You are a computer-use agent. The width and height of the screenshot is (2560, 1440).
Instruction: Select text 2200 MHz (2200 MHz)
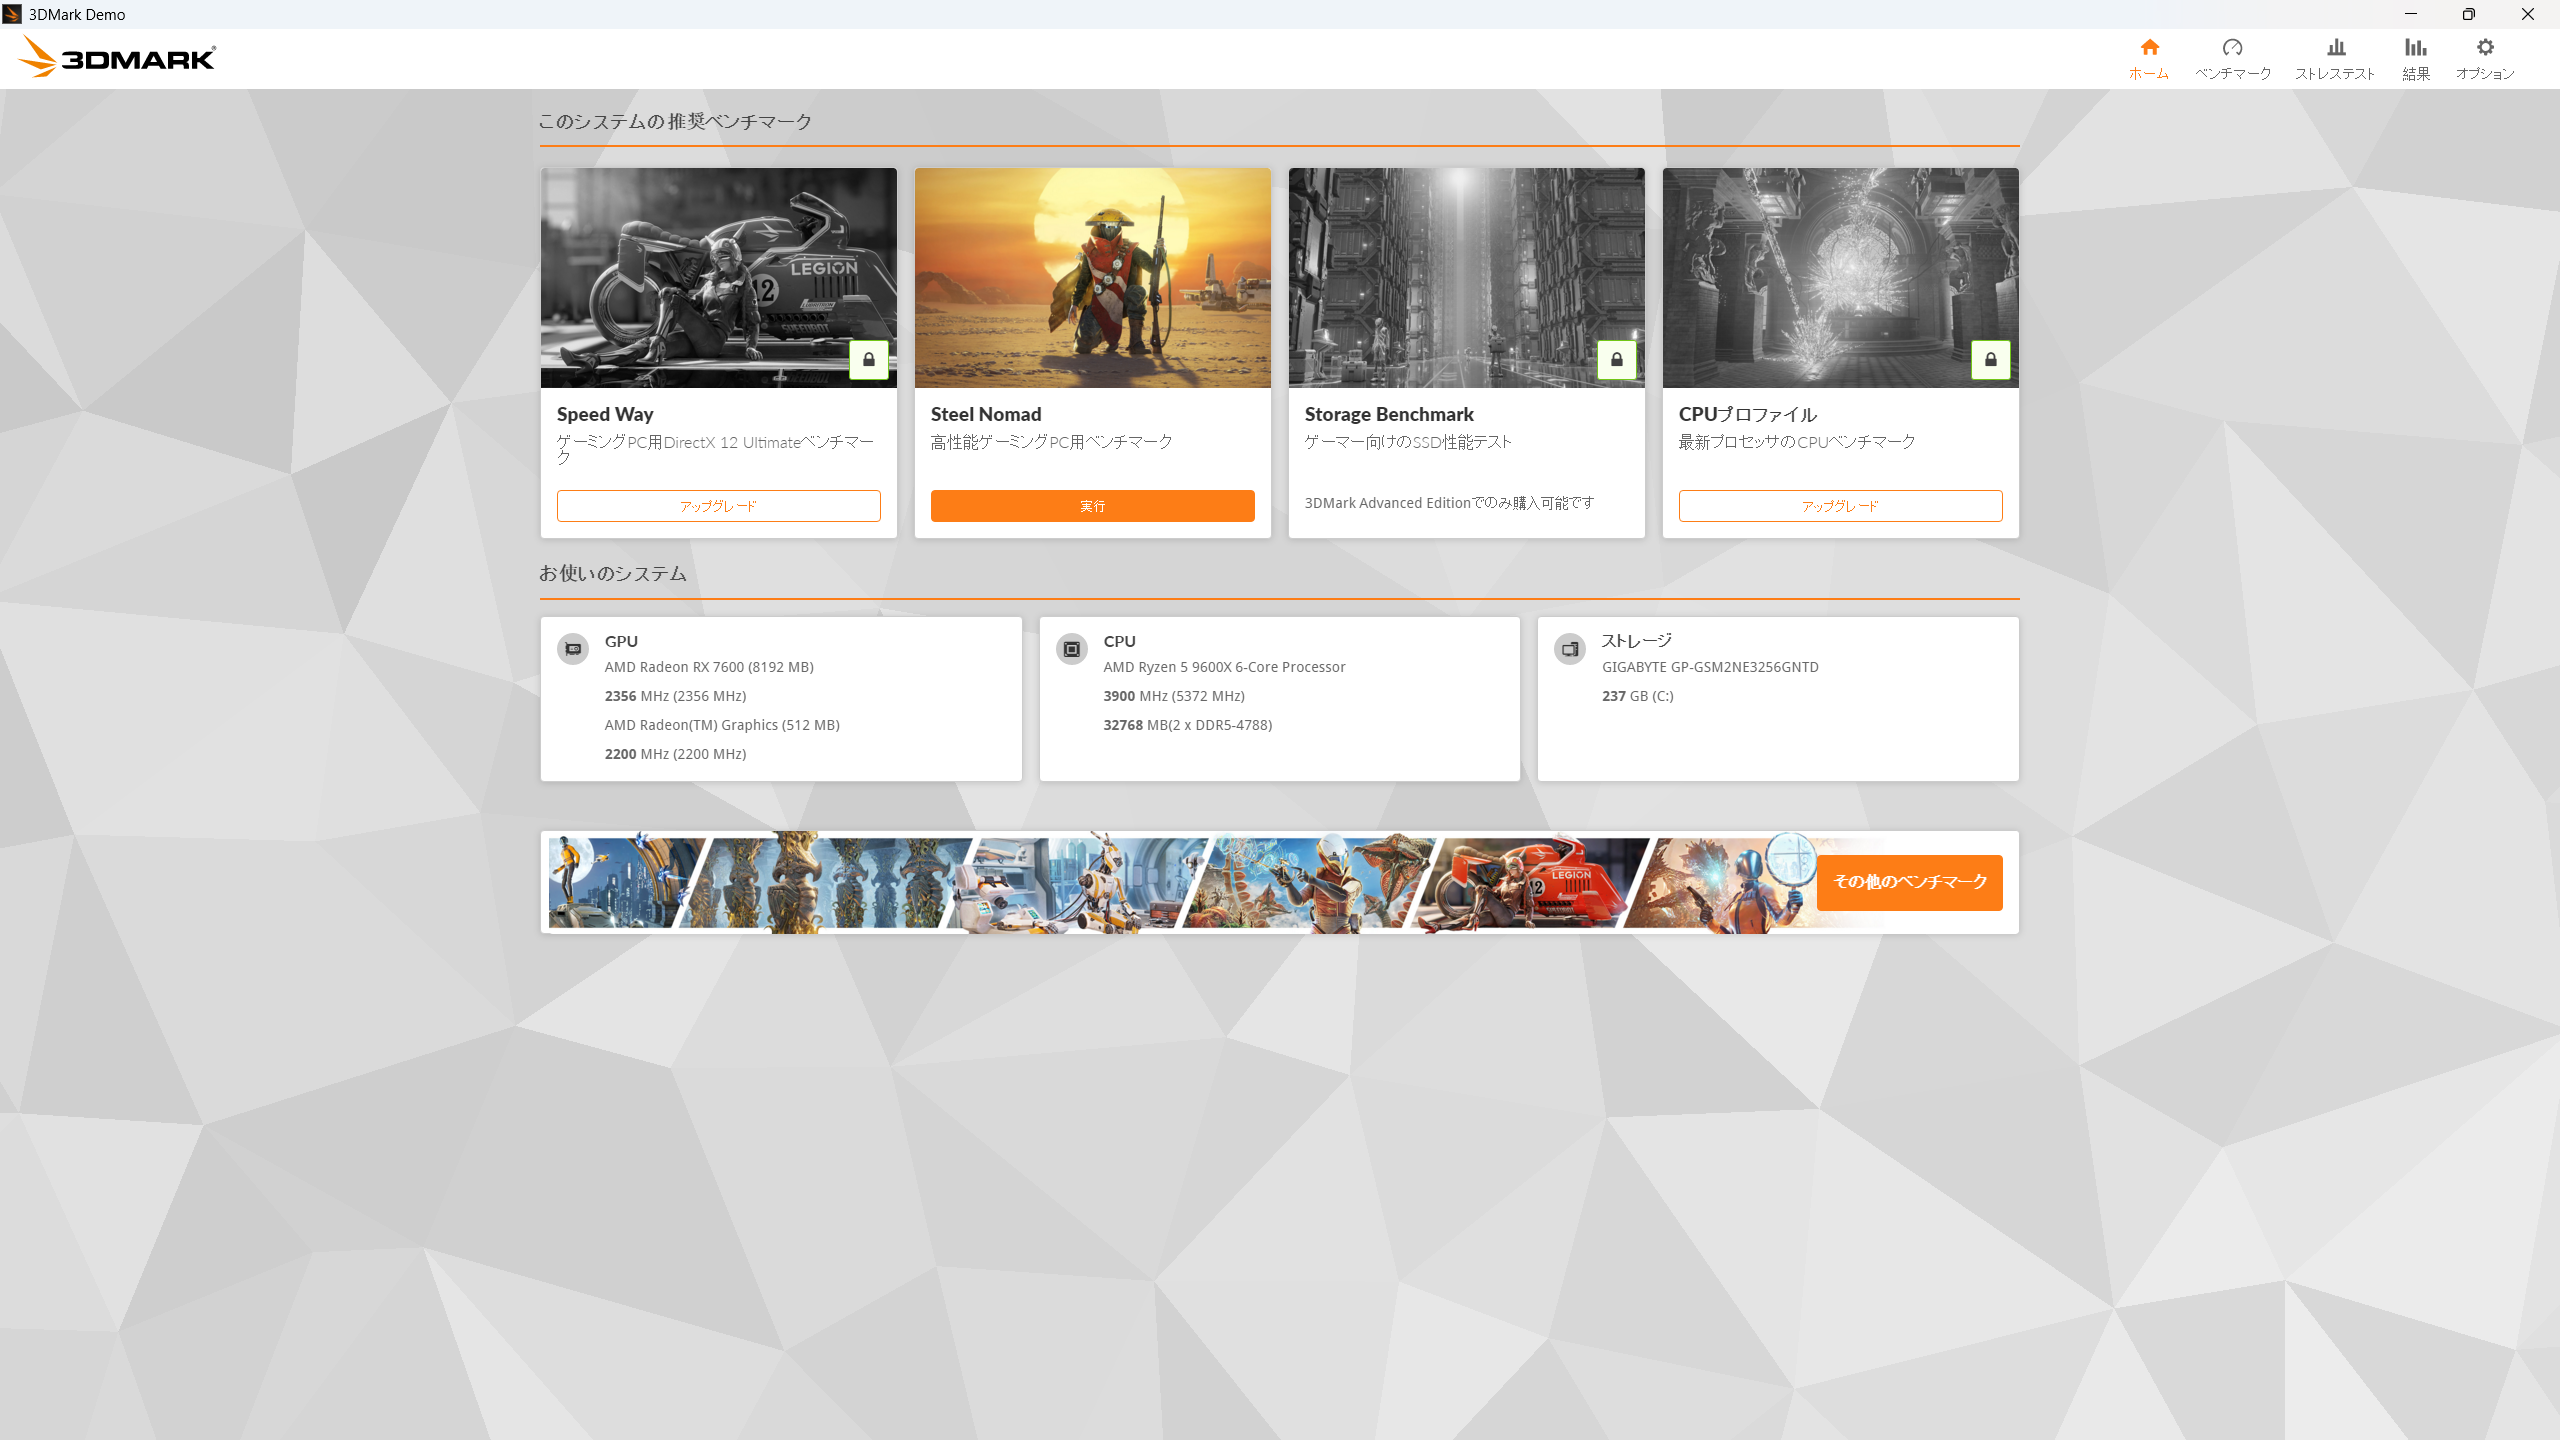[676, 754]
